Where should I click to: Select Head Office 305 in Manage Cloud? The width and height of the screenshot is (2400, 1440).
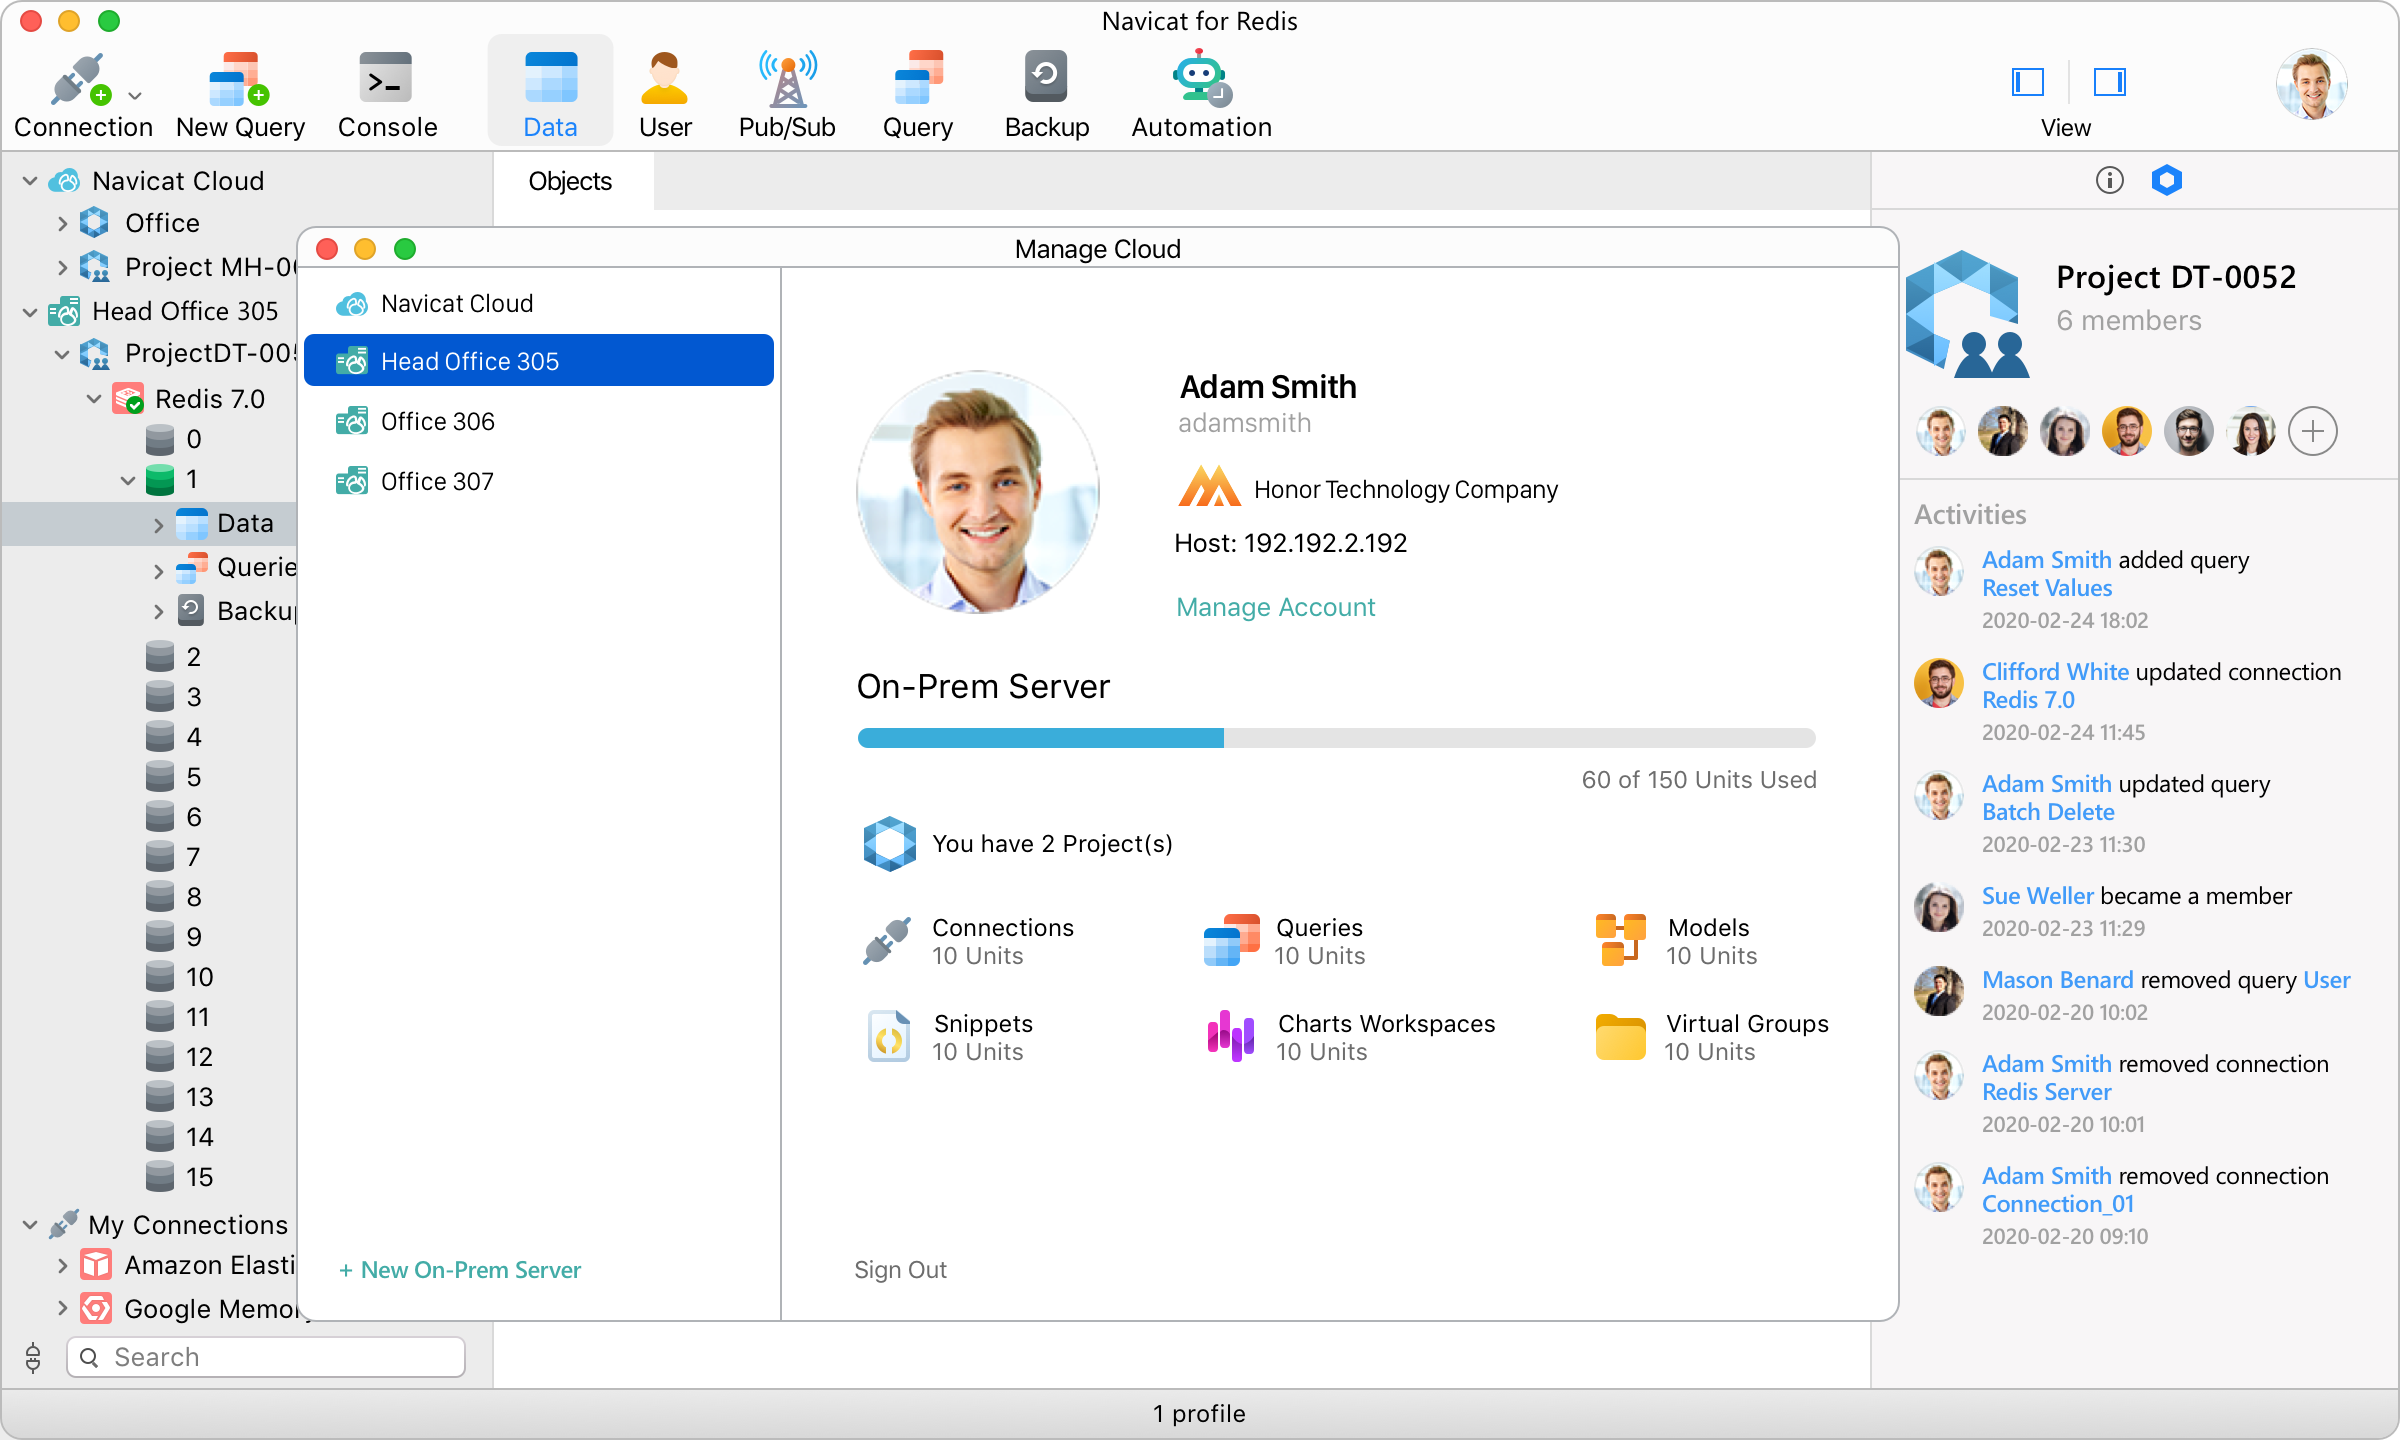[539, 360]
